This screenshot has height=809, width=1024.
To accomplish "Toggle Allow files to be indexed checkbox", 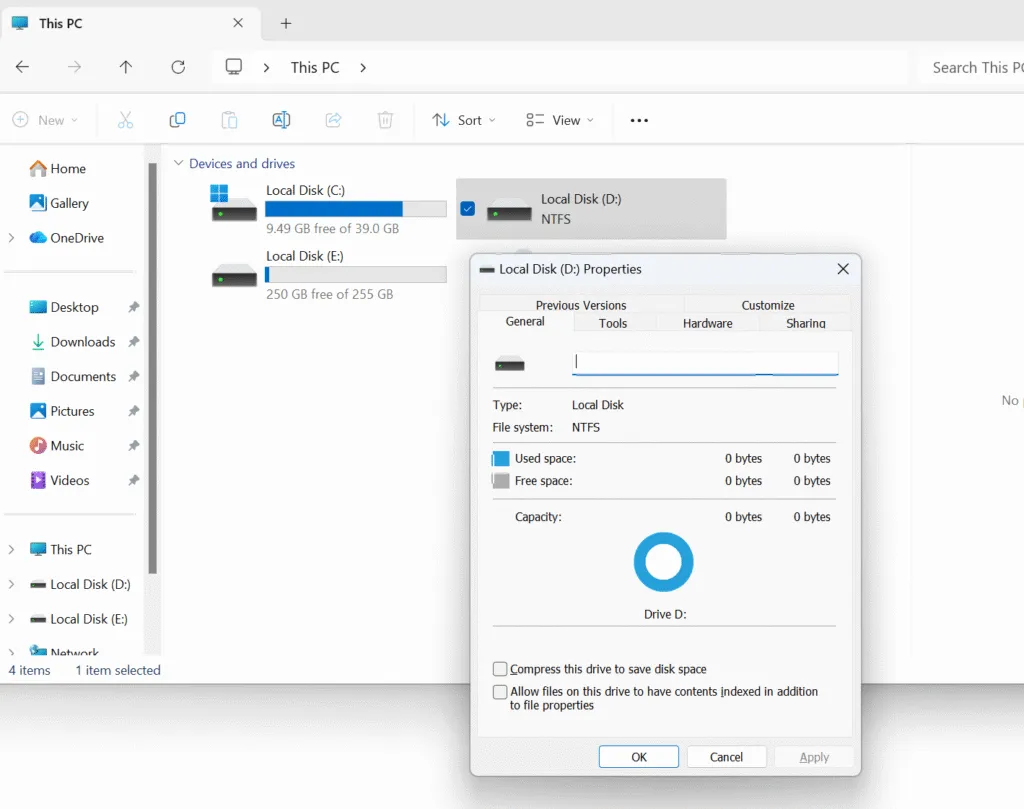I will [500, 692].
